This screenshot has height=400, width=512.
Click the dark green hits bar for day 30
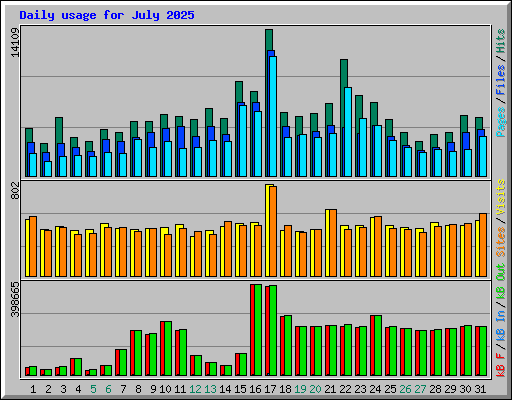(464, 124)
